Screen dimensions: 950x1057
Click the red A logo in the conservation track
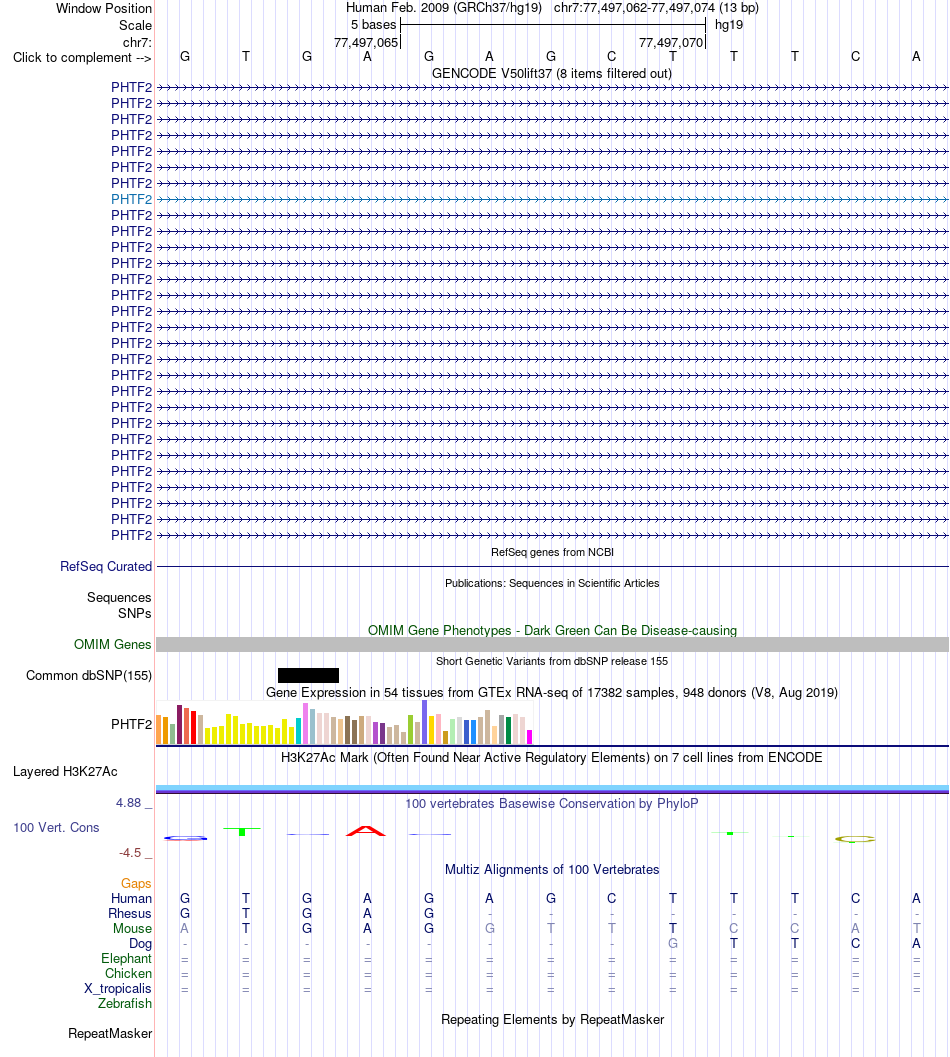[366, 830]
